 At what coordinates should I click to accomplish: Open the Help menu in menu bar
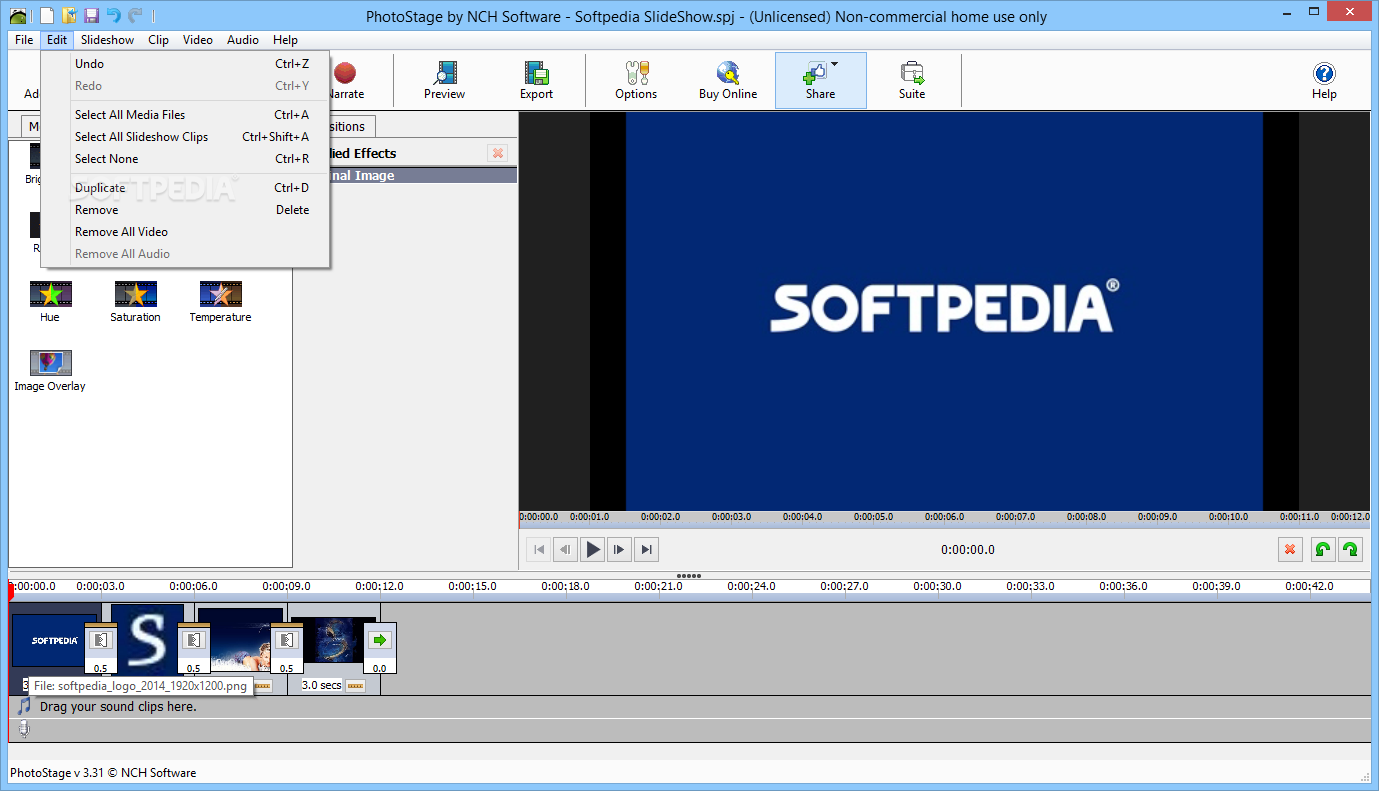coord(285,40)
